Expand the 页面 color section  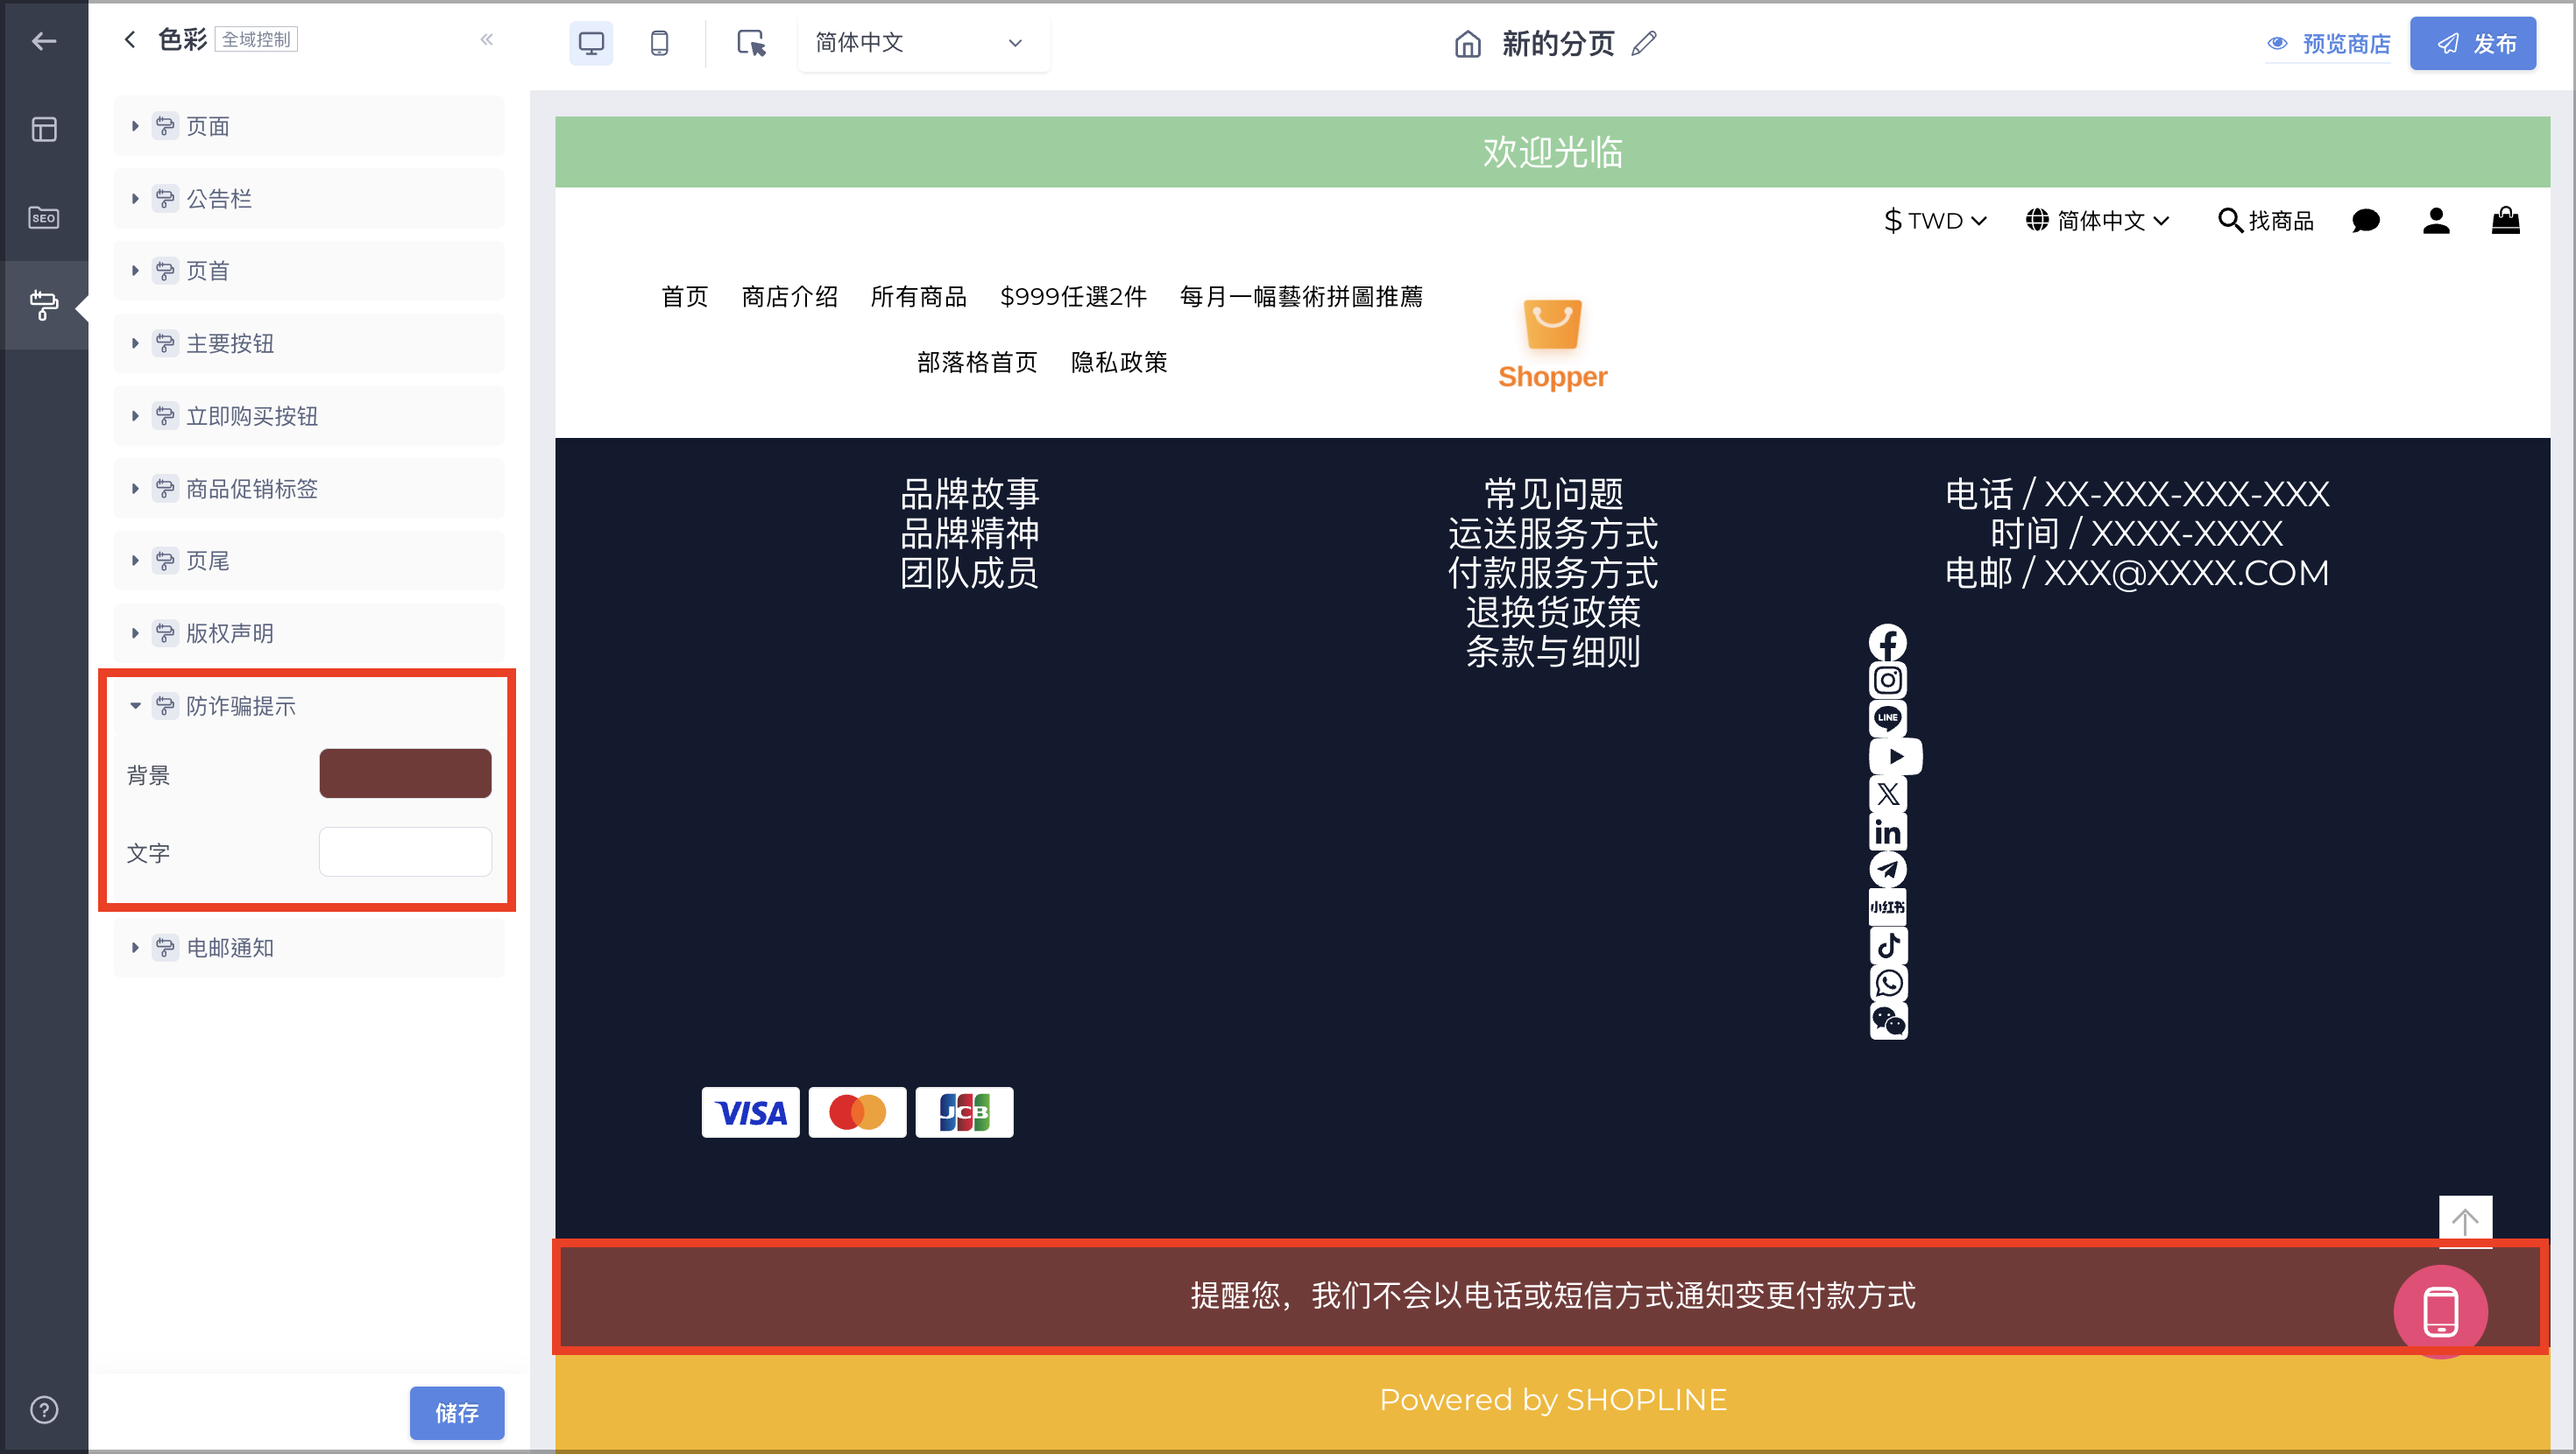pos(309,126)
